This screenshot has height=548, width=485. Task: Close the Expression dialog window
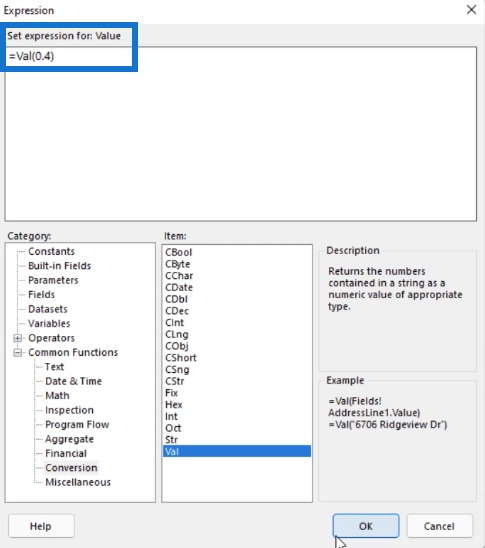[471, 10]
